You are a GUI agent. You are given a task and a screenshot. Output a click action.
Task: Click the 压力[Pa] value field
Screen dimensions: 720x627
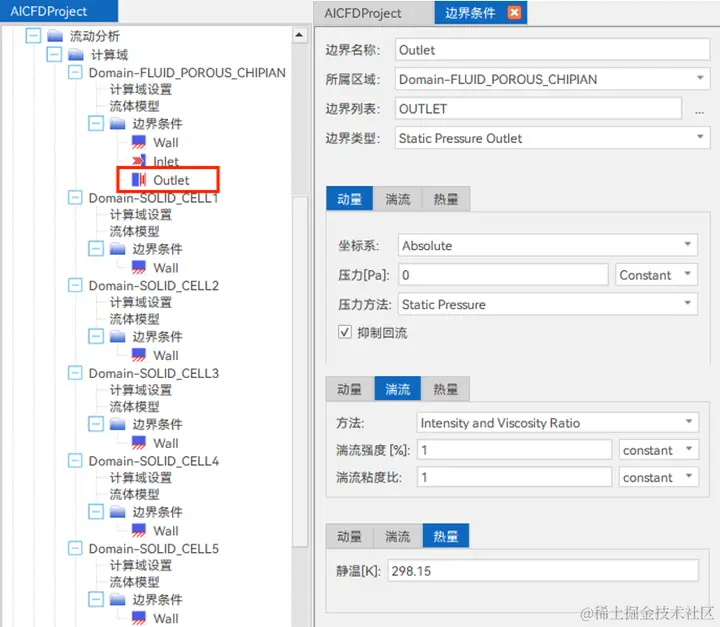tap(503, 275)
